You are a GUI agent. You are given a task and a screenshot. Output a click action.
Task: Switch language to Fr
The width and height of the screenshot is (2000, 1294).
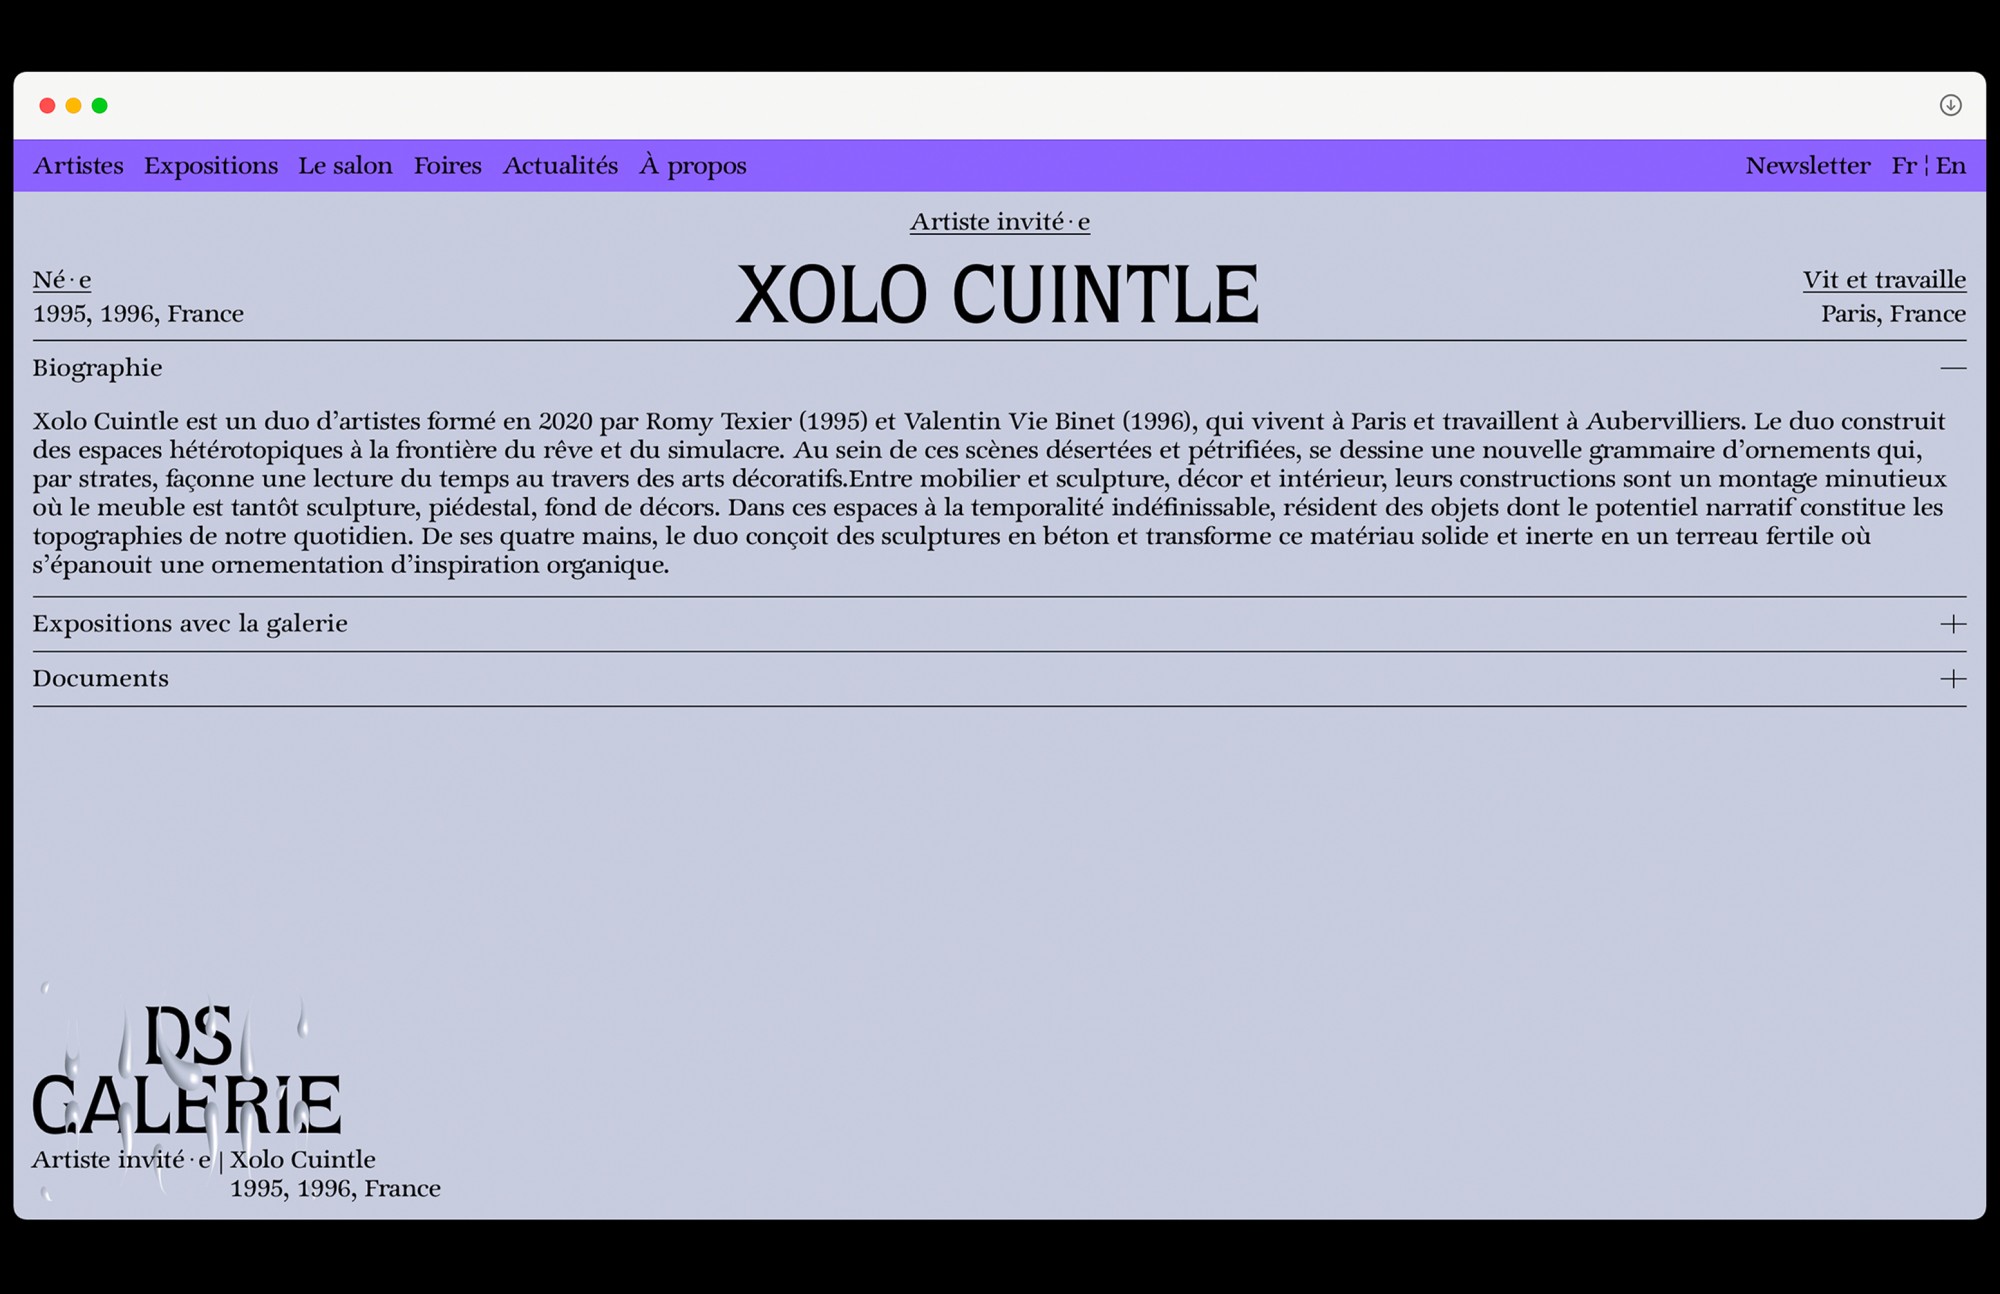click(1903, 166)
